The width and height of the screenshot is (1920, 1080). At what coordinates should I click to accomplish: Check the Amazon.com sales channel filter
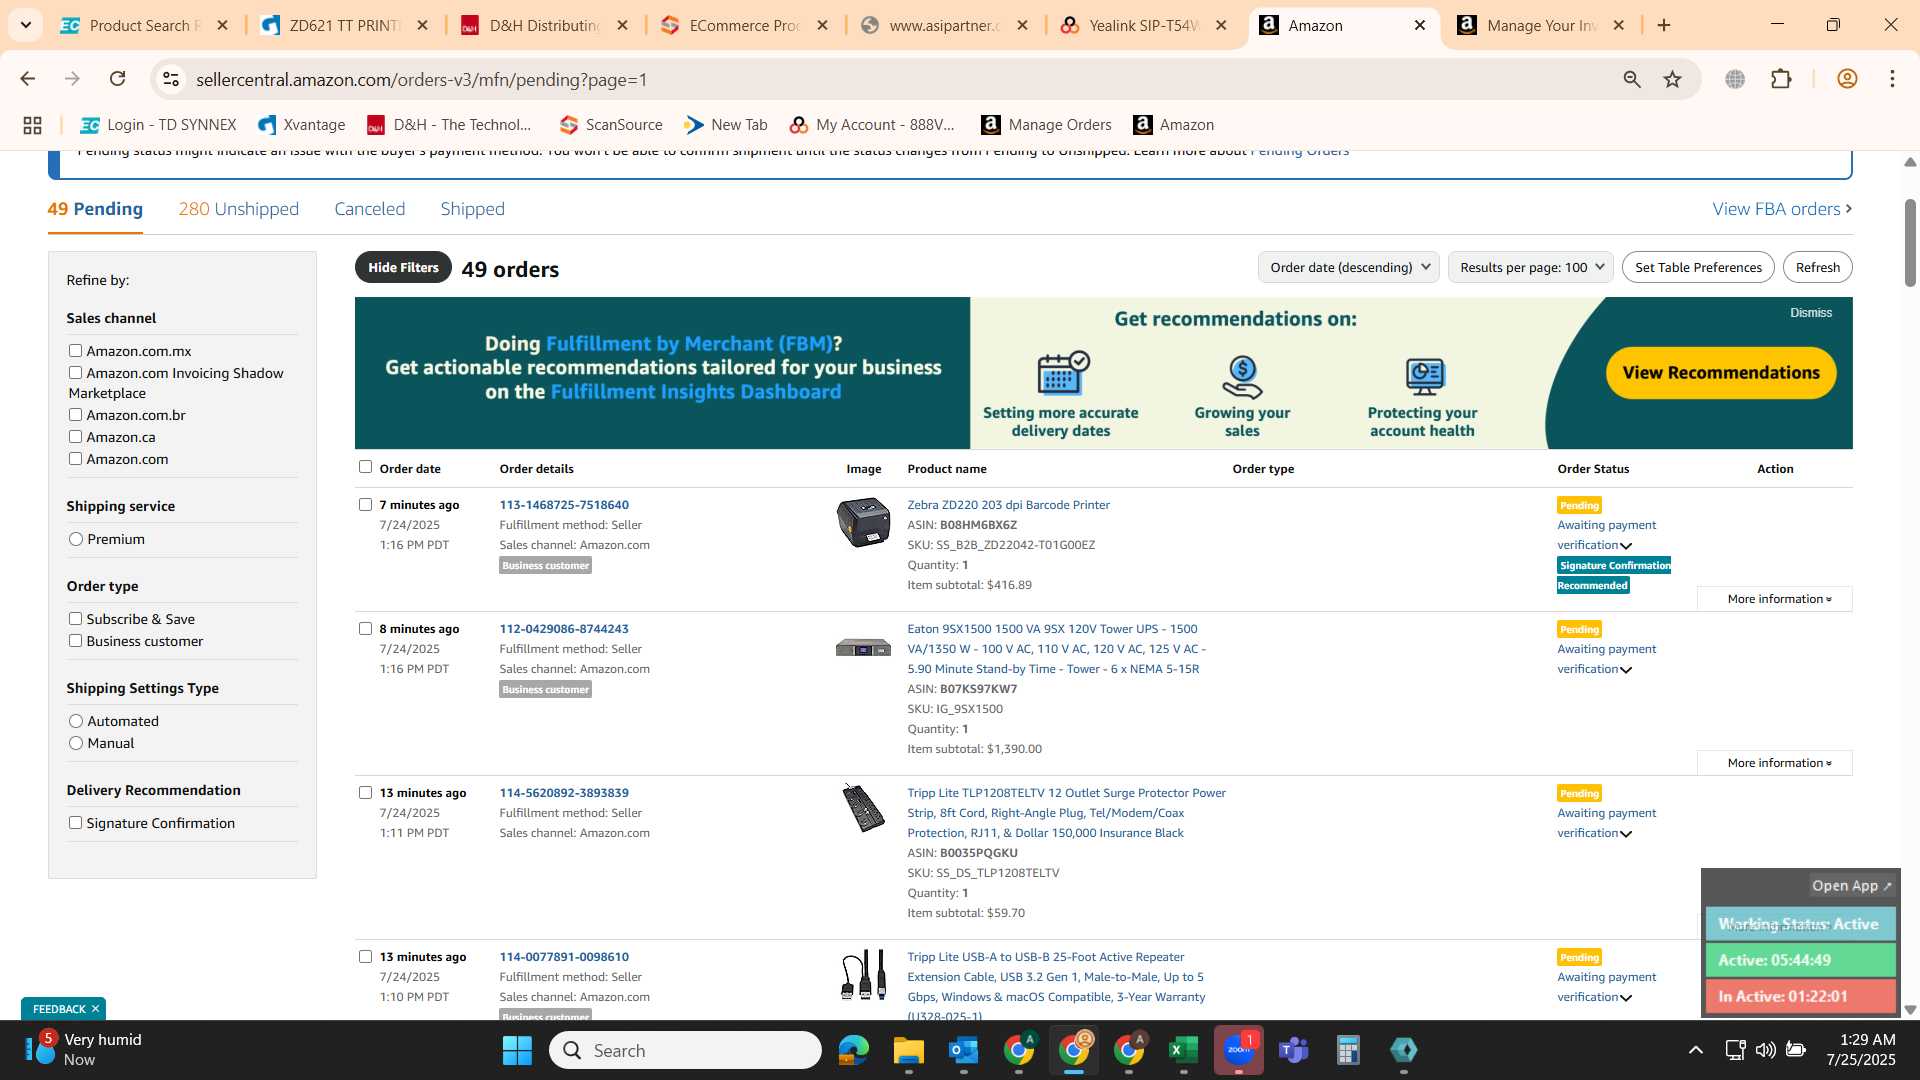(x=75, y=459)
